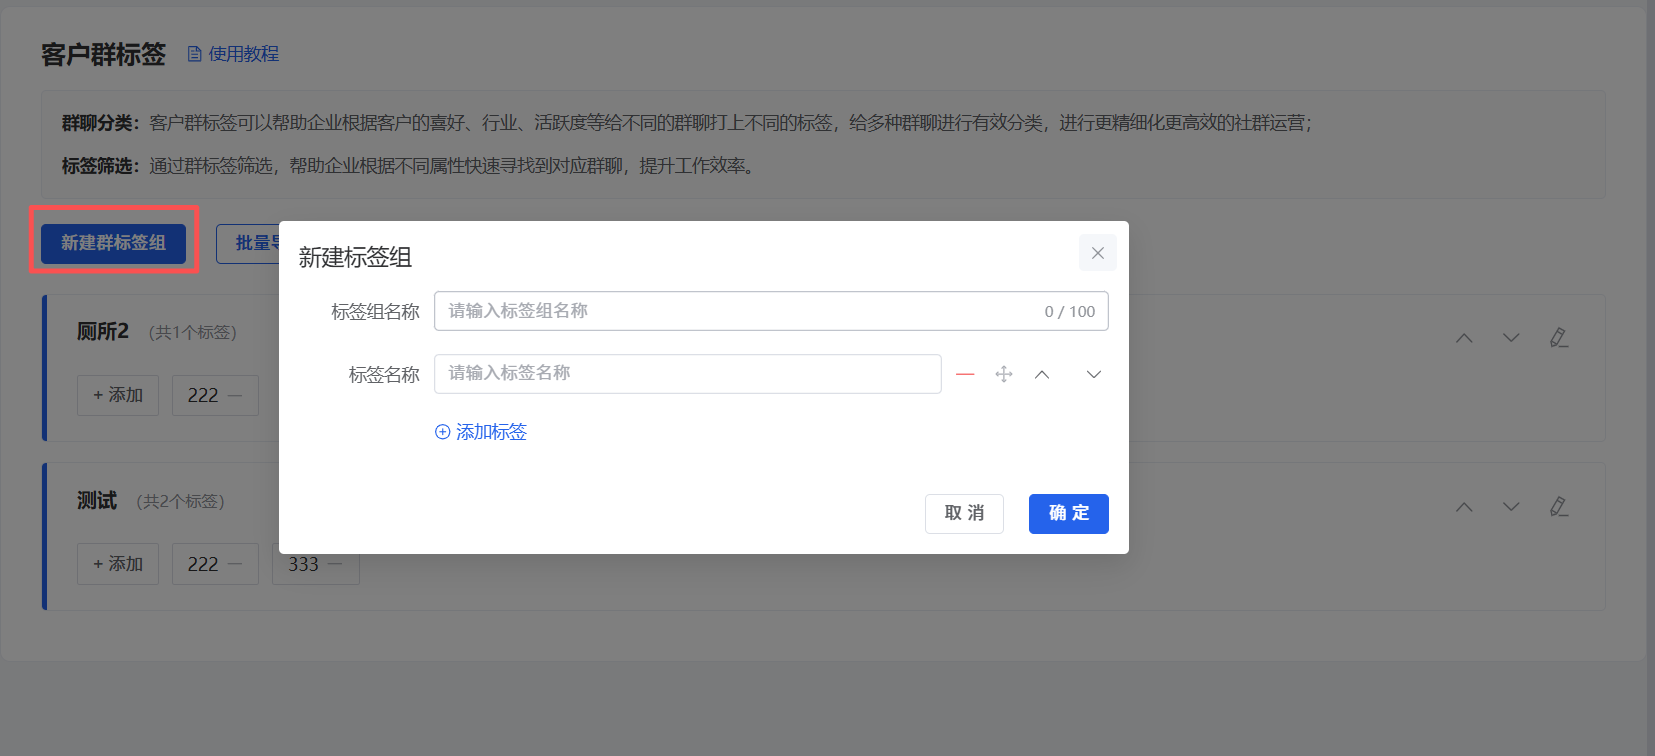Click the 取消 button

tap(964, 514)
